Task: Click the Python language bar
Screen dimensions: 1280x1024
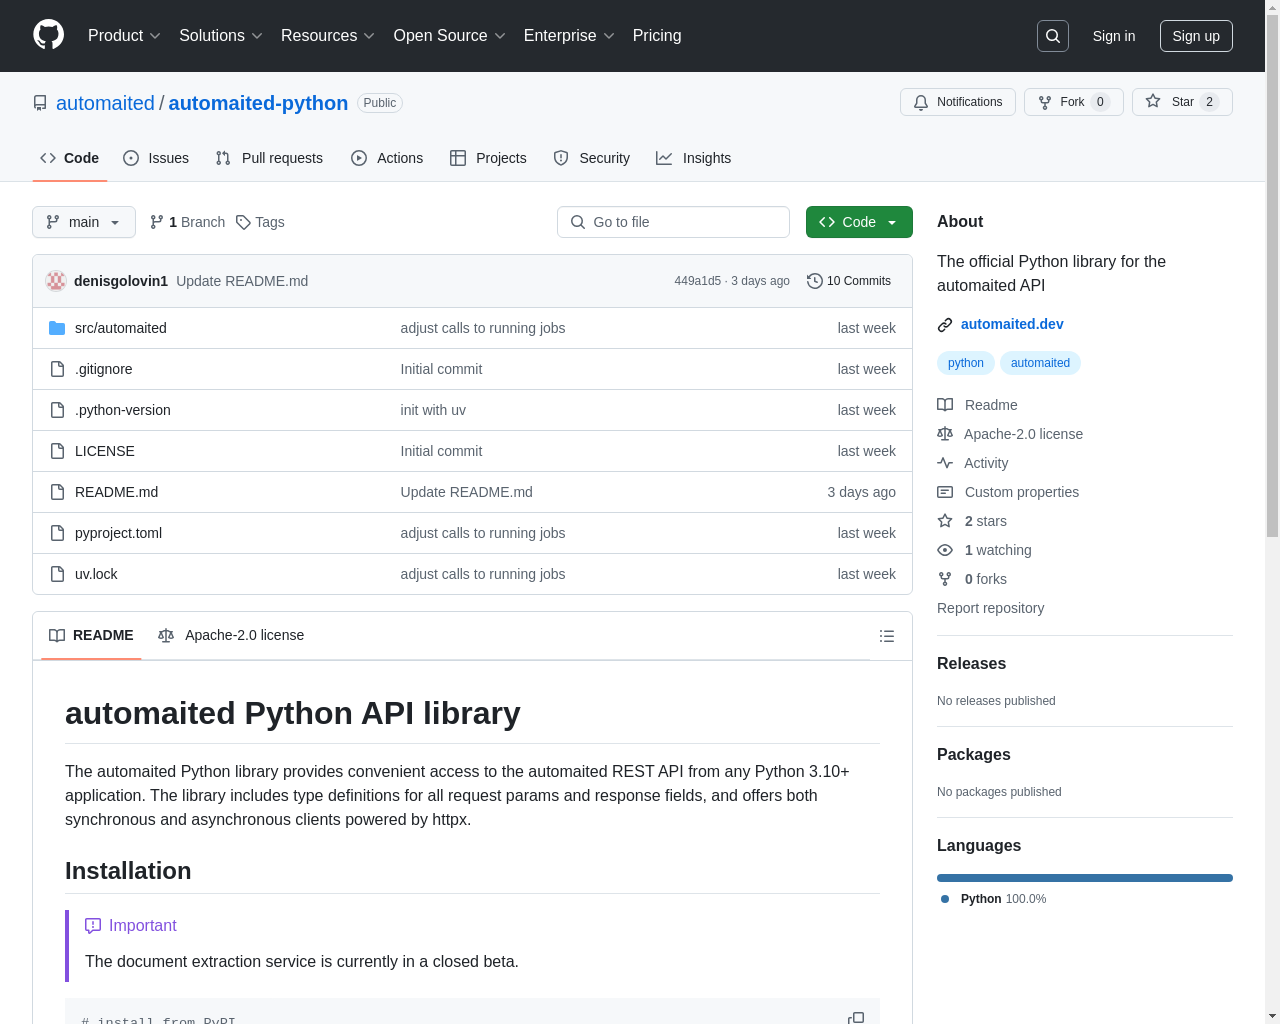Action: [1085, 878]
